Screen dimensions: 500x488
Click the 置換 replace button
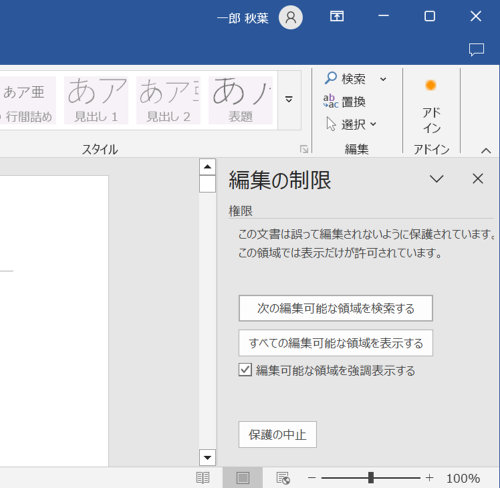pyautogui.click(x=344, y=101)
